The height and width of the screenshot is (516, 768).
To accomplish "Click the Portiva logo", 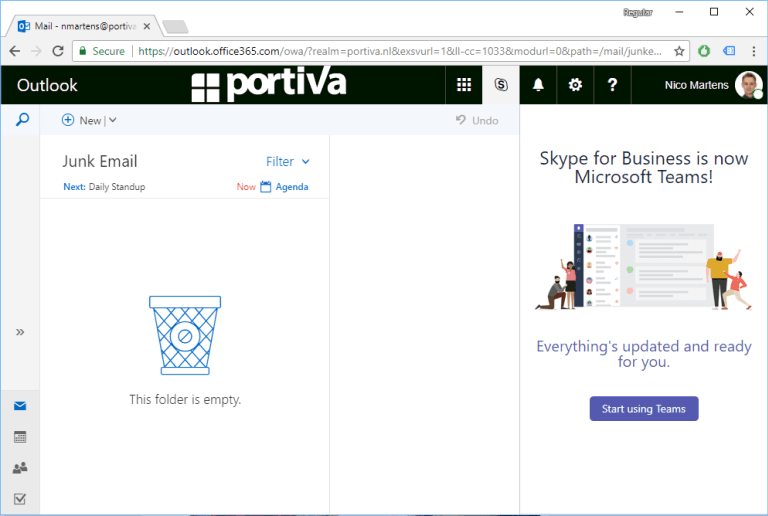I will [x=268, y=84].
